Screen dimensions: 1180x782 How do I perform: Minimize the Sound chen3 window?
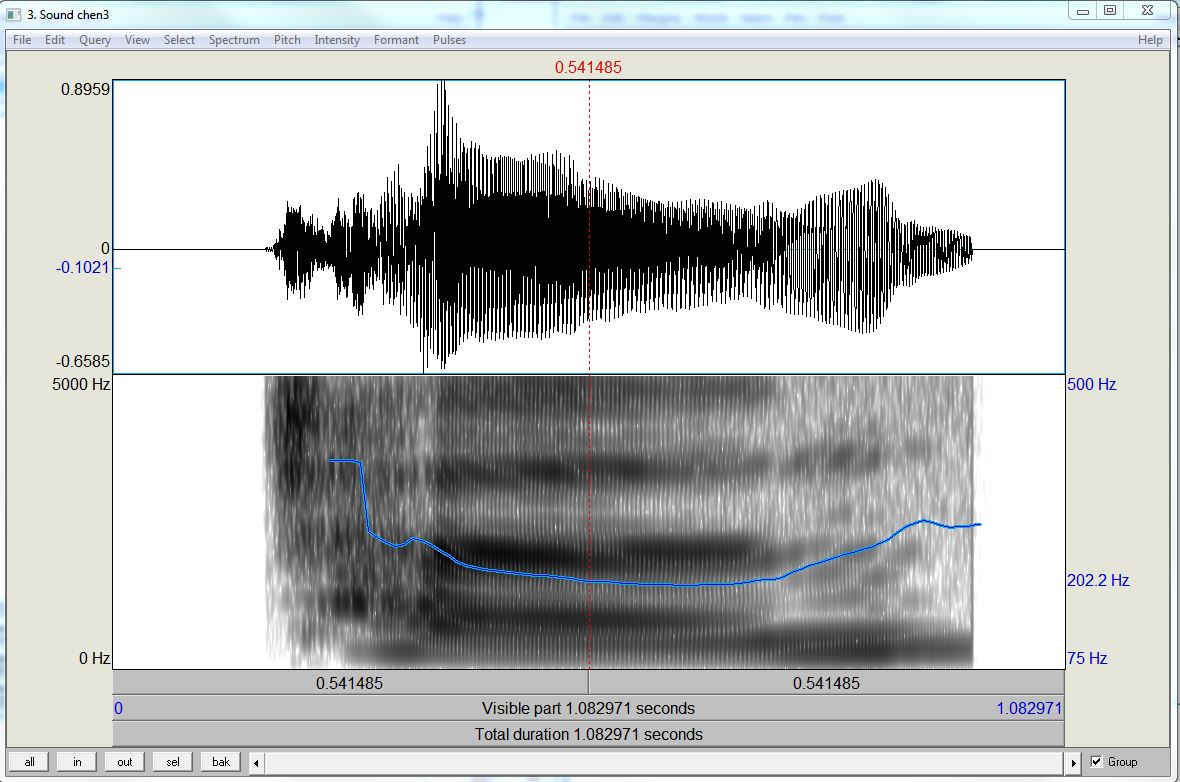click(1084, 11)
